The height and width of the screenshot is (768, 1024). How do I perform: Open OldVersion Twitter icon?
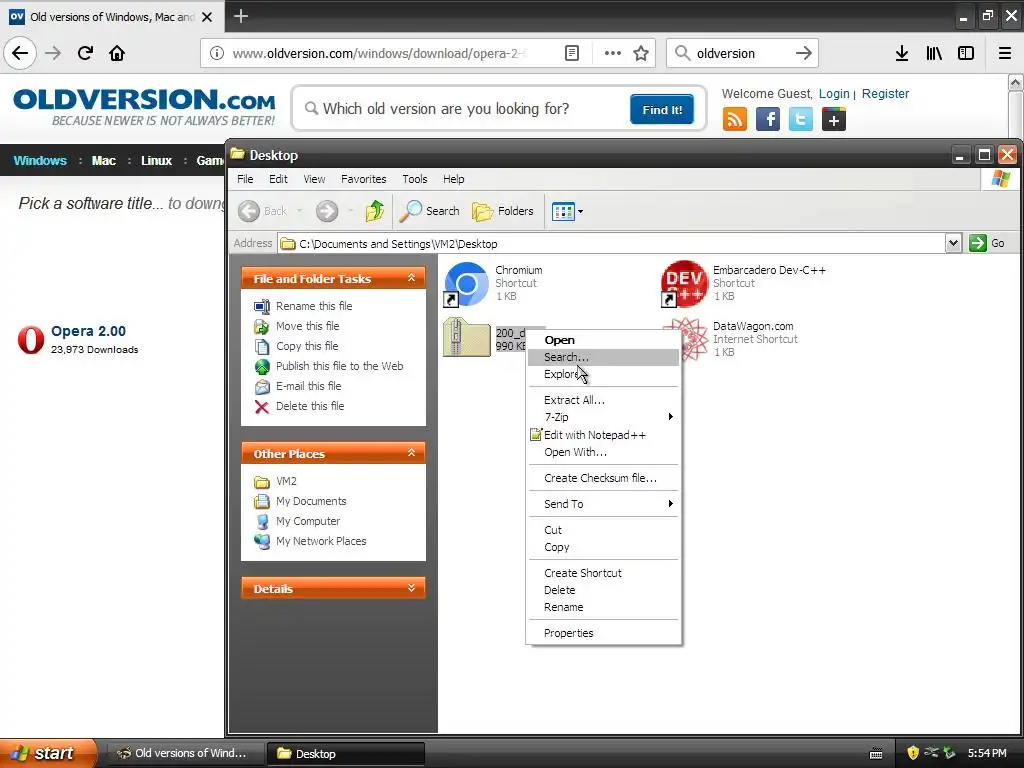(801, 120)
